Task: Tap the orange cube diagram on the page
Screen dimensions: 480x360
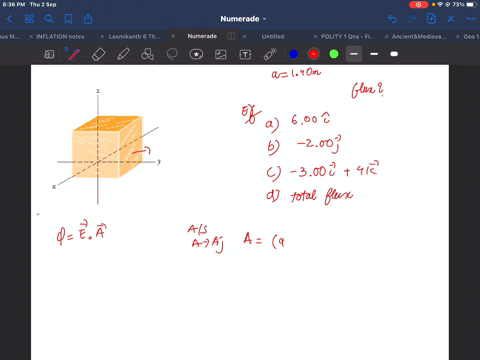Action: pyautogui.click(x=107, y=147)
